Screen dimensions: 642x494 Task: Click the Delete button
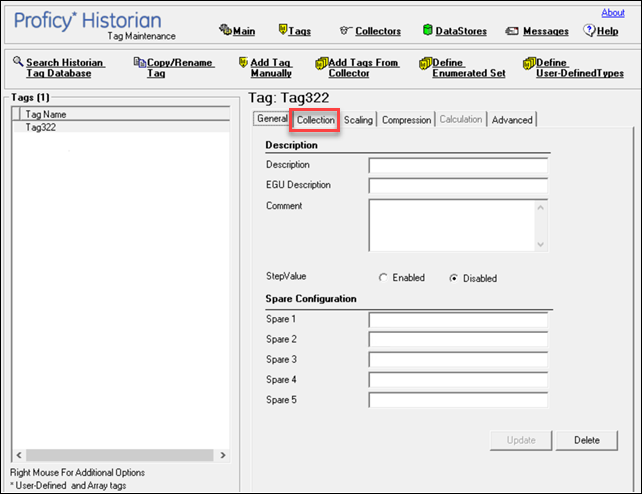coord(586,440)
